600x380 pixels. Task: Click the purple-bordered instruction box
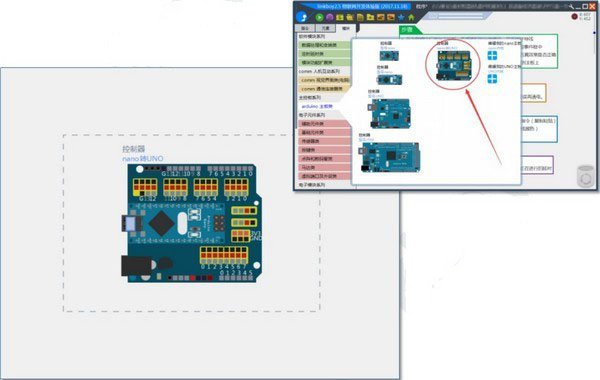click(x=537, y=165)
